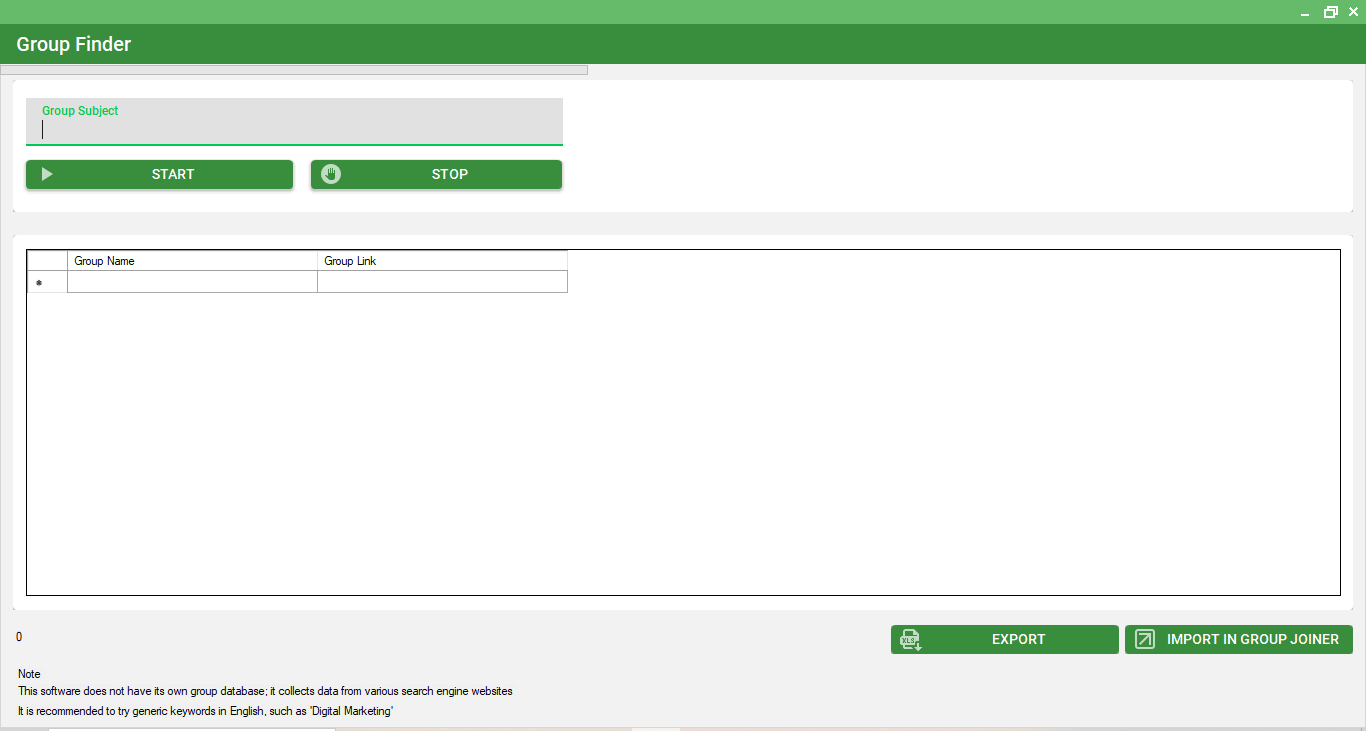The height and width of the screenshot is (731, 1366).
Task: Click the arrow icon on IMPORT IN GROUP JOINER
Action: [x=1145, y=639]
